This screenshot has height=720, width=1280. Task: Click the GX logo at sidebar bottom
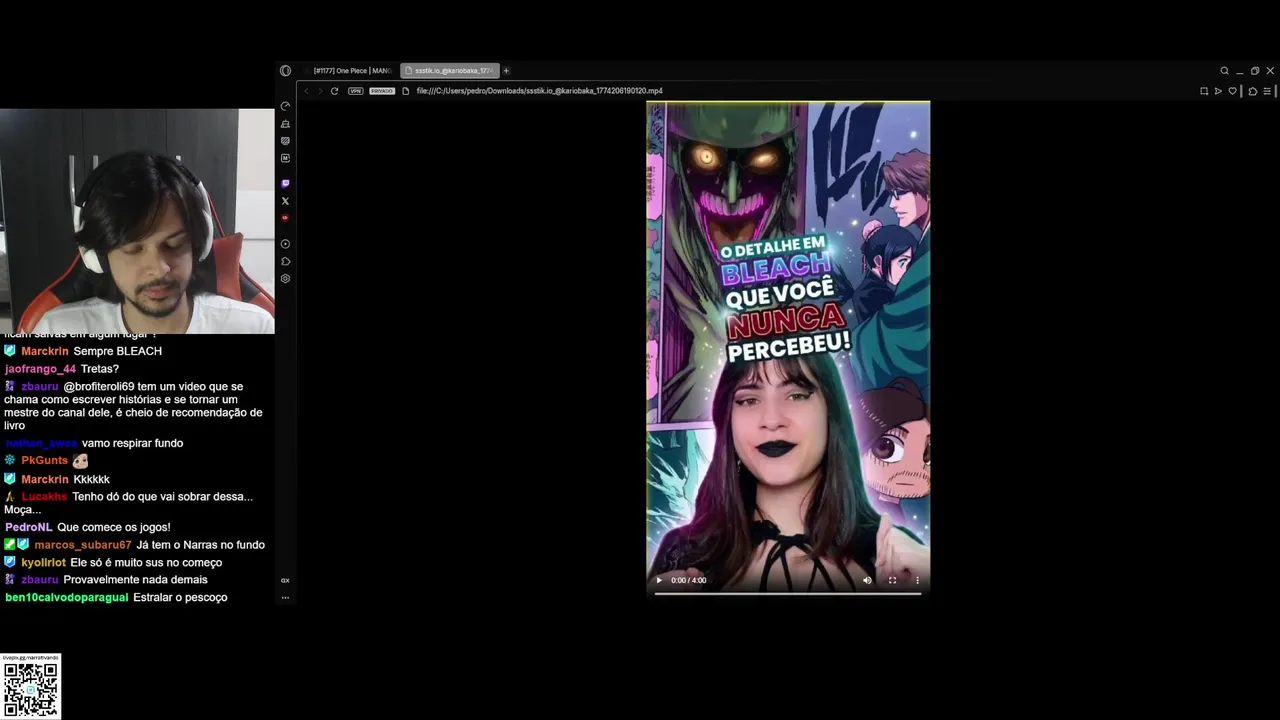tap(285, 580)
